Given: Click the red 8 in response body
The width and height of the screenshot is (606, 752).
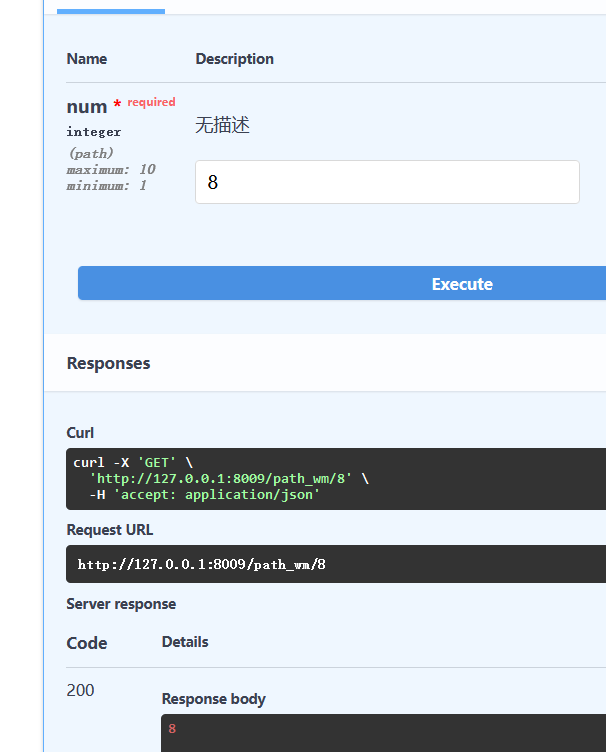Looking at the screenshot, I should [172, 729].
